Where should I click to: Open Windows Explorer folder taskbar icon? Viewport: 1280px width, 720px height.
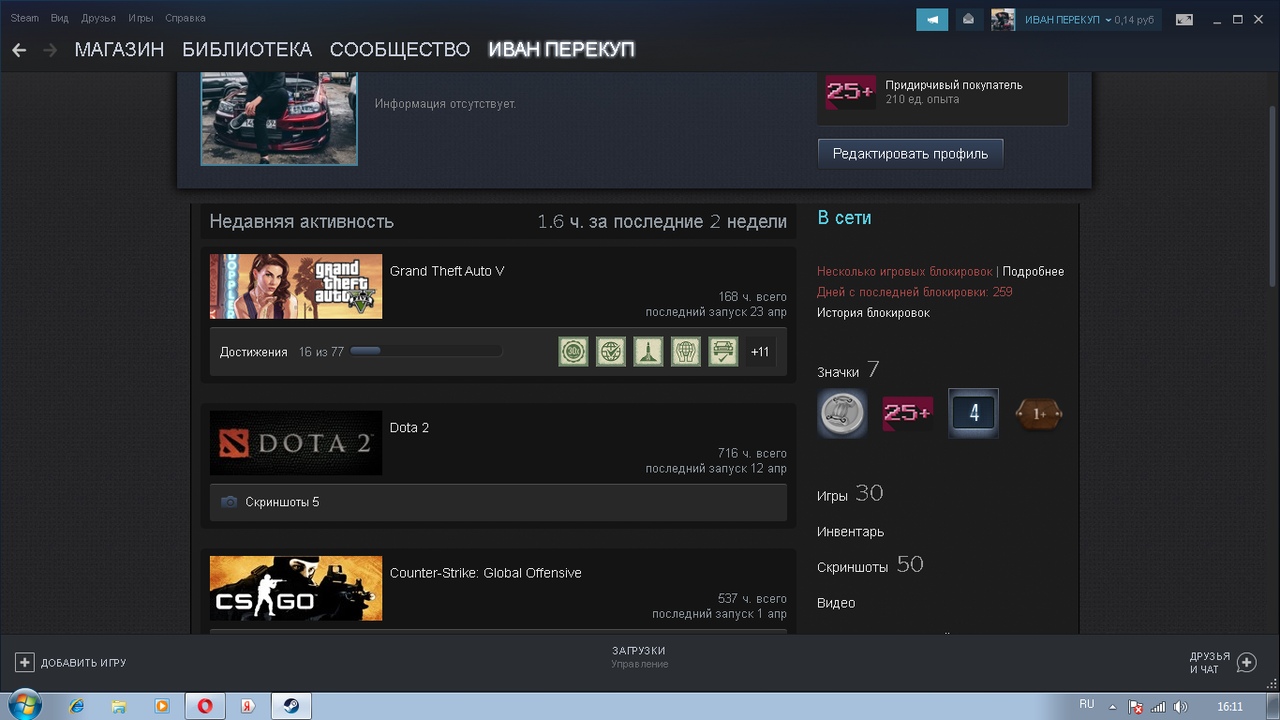point(118,706)
